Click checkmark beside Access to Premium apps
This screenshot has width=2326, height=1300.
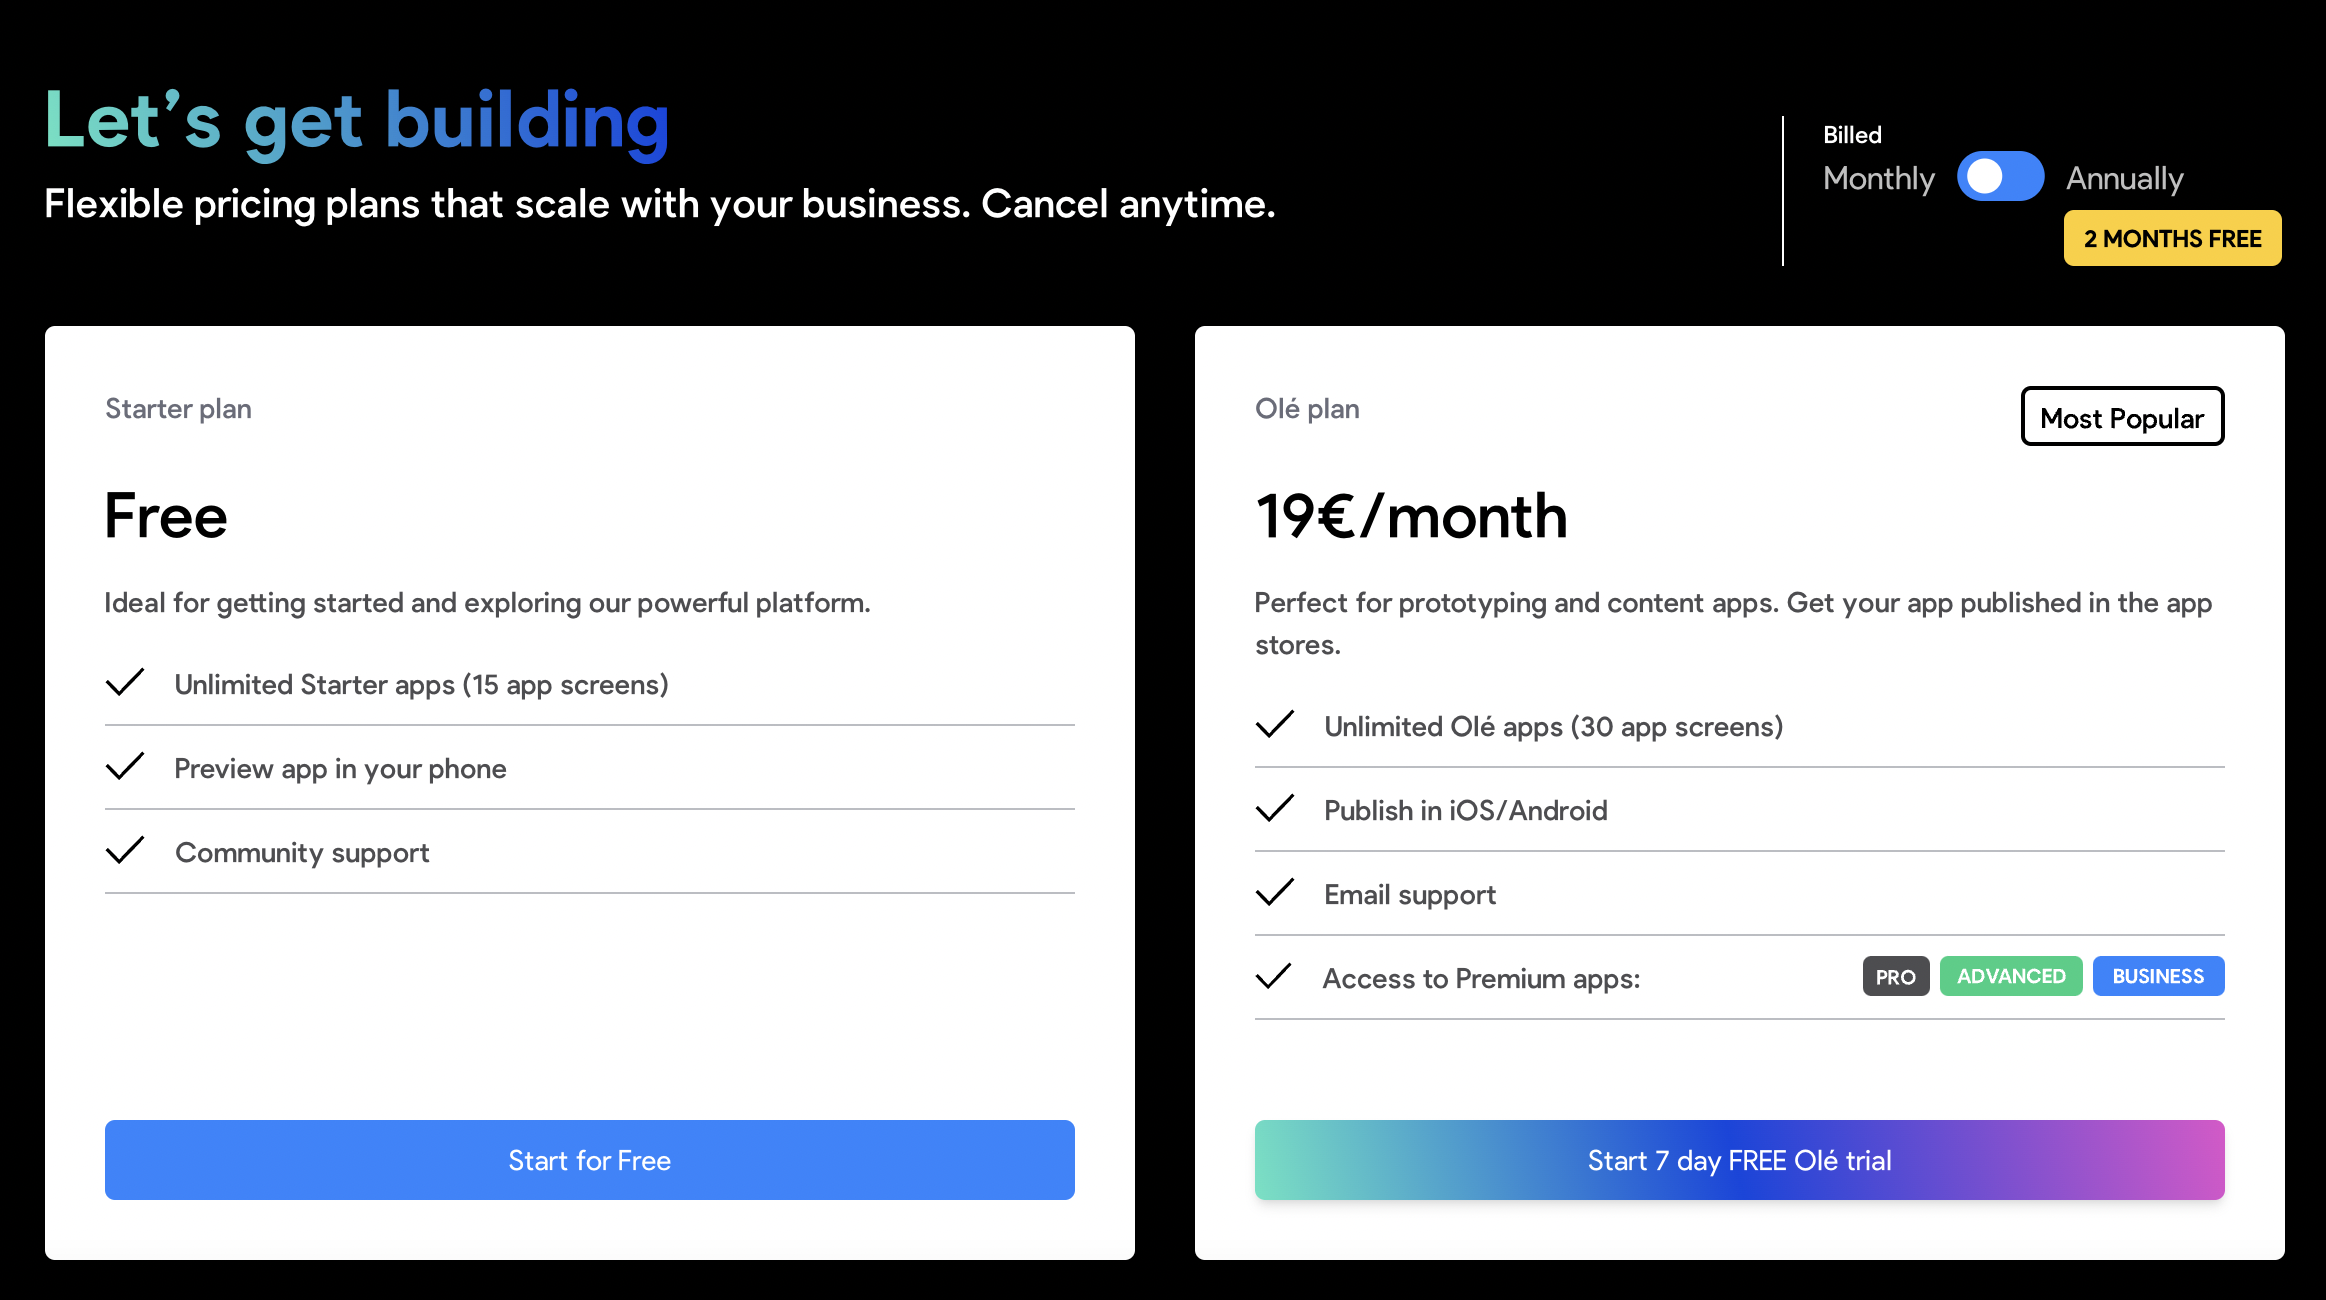tap(1275, 977)
